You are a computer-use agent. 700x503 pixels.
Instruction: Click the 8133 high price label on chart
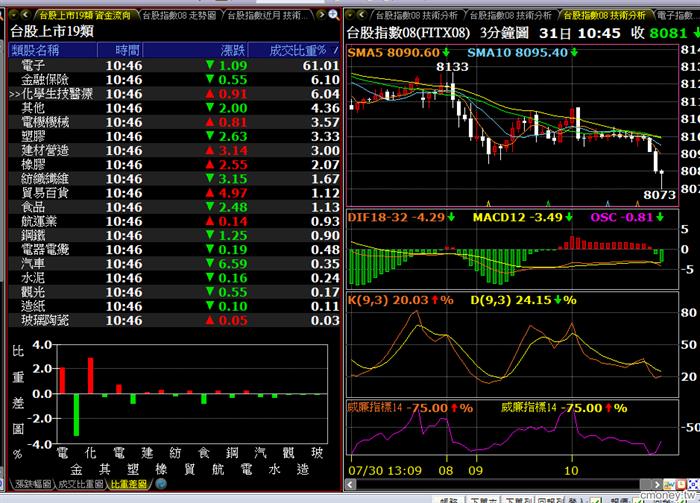(x=452, y=67)
